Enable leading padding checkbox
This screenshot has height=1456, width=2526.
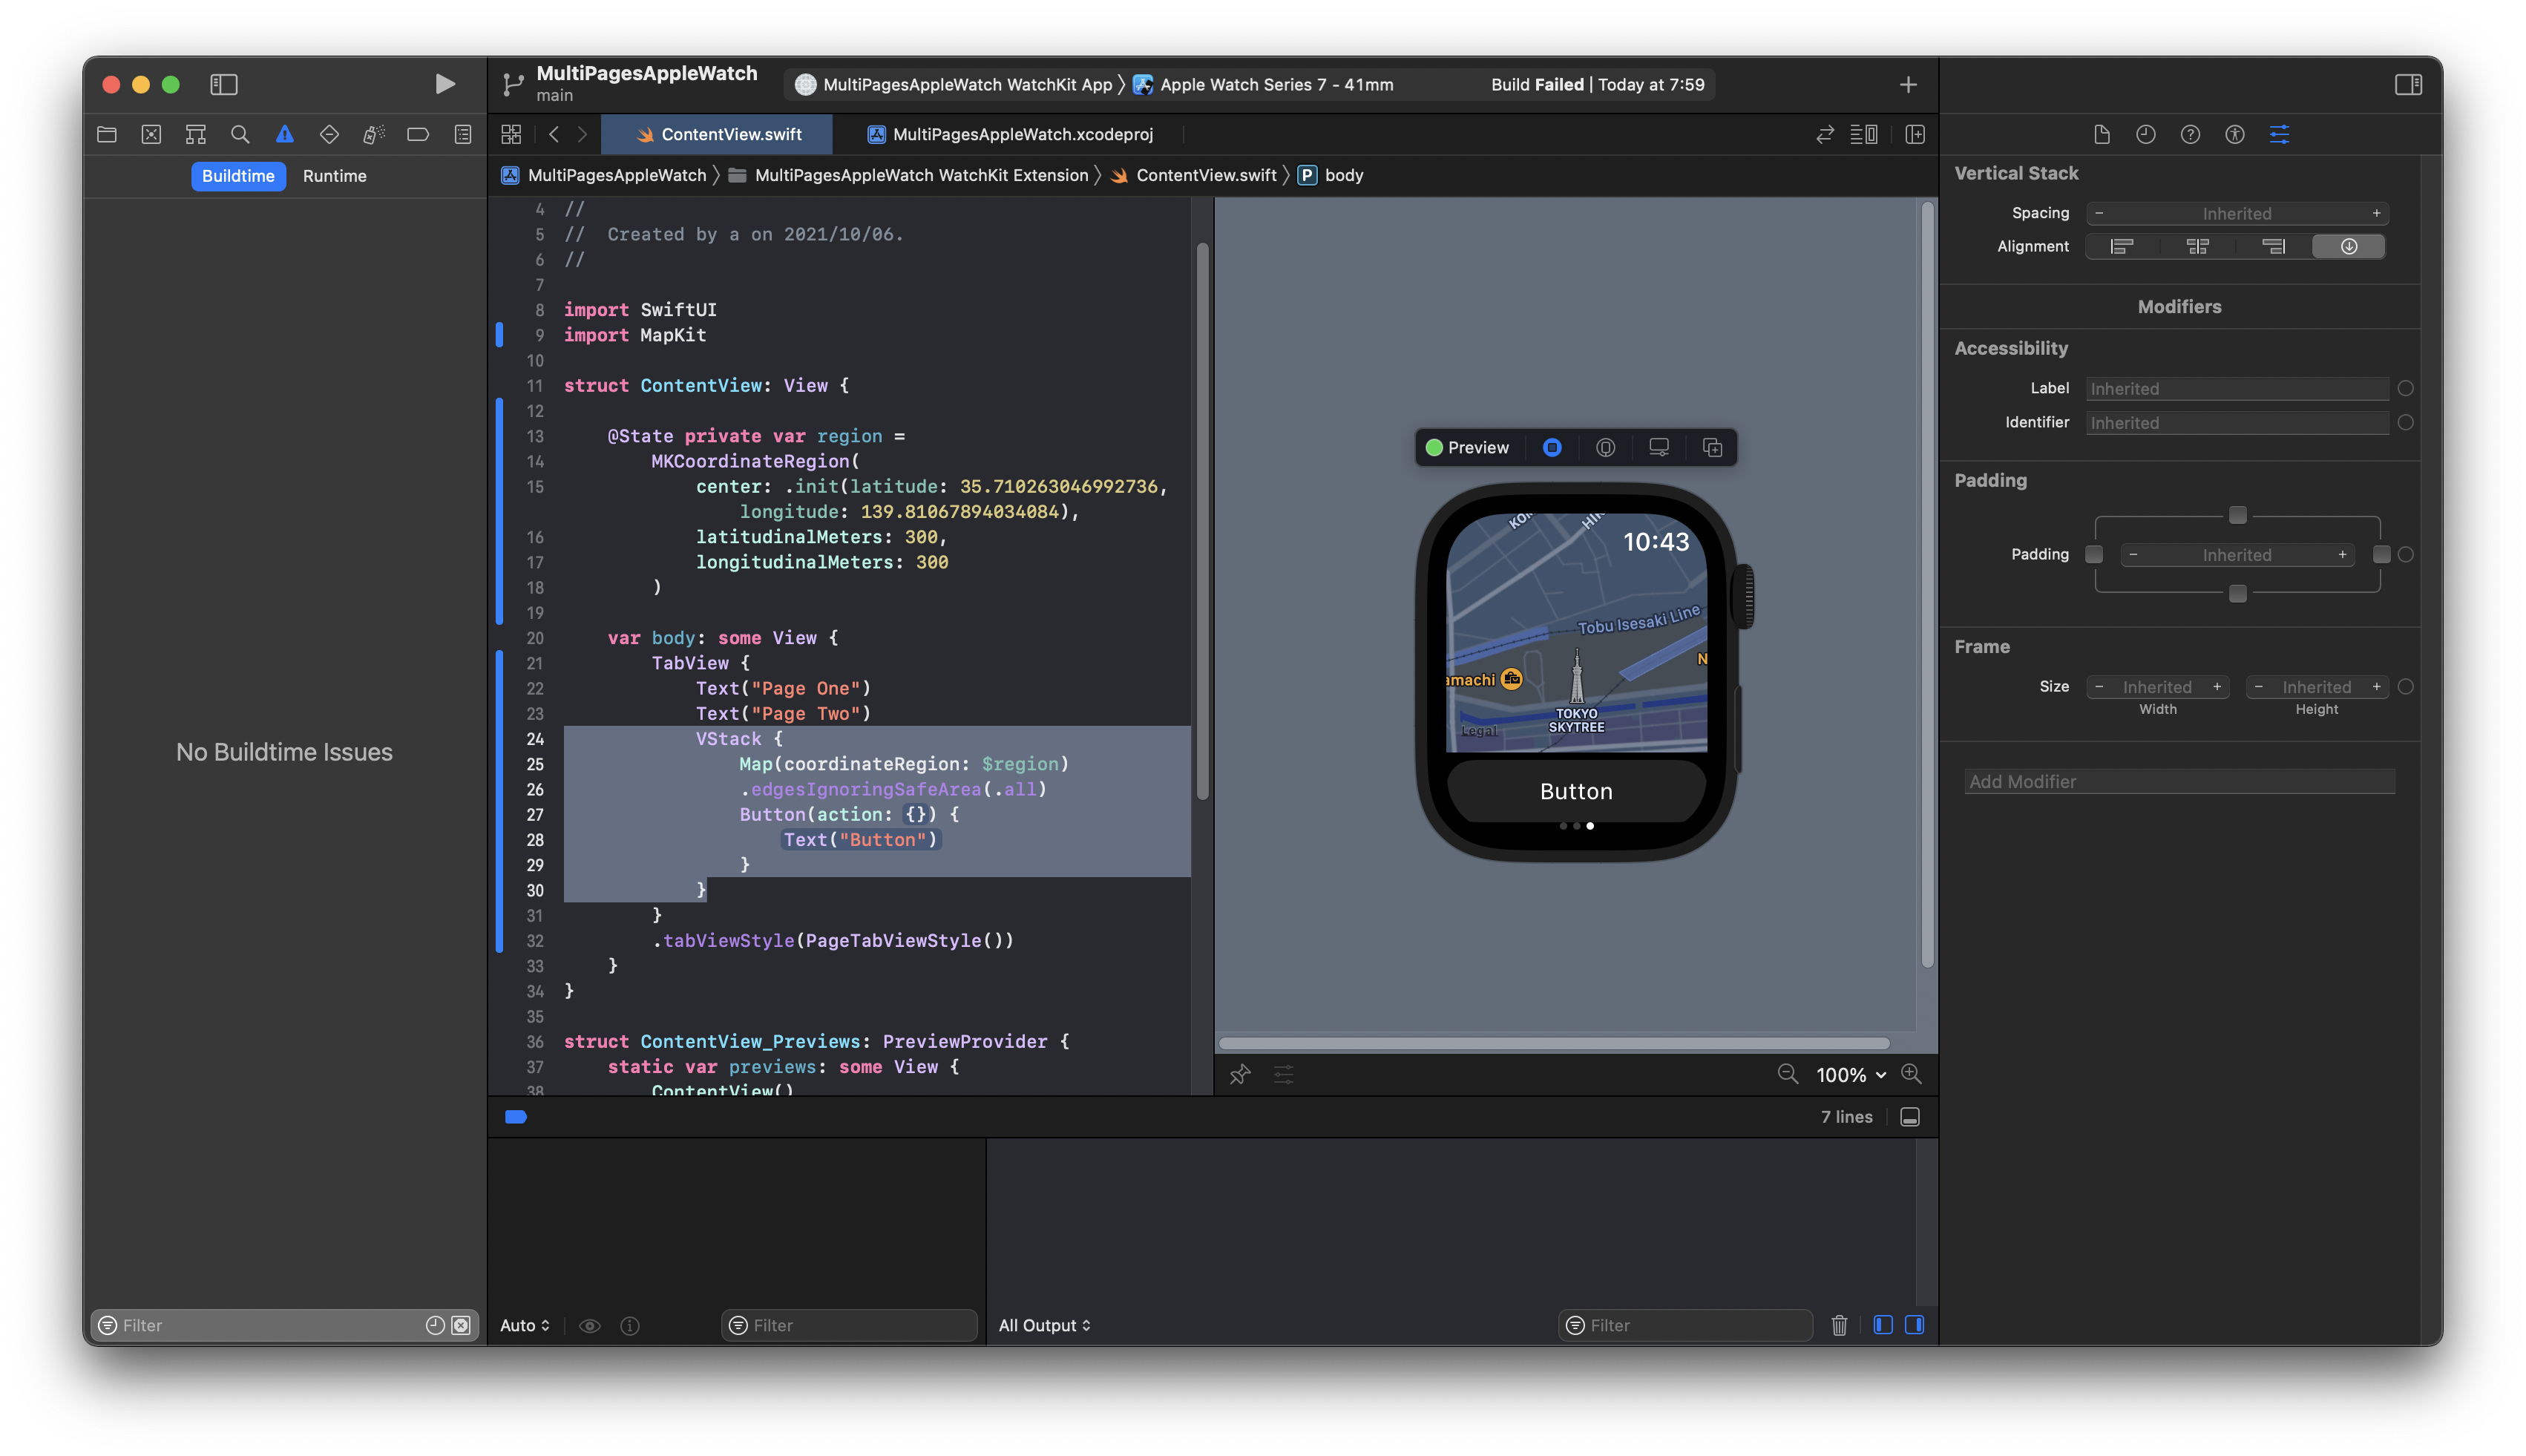[2094, 554]
